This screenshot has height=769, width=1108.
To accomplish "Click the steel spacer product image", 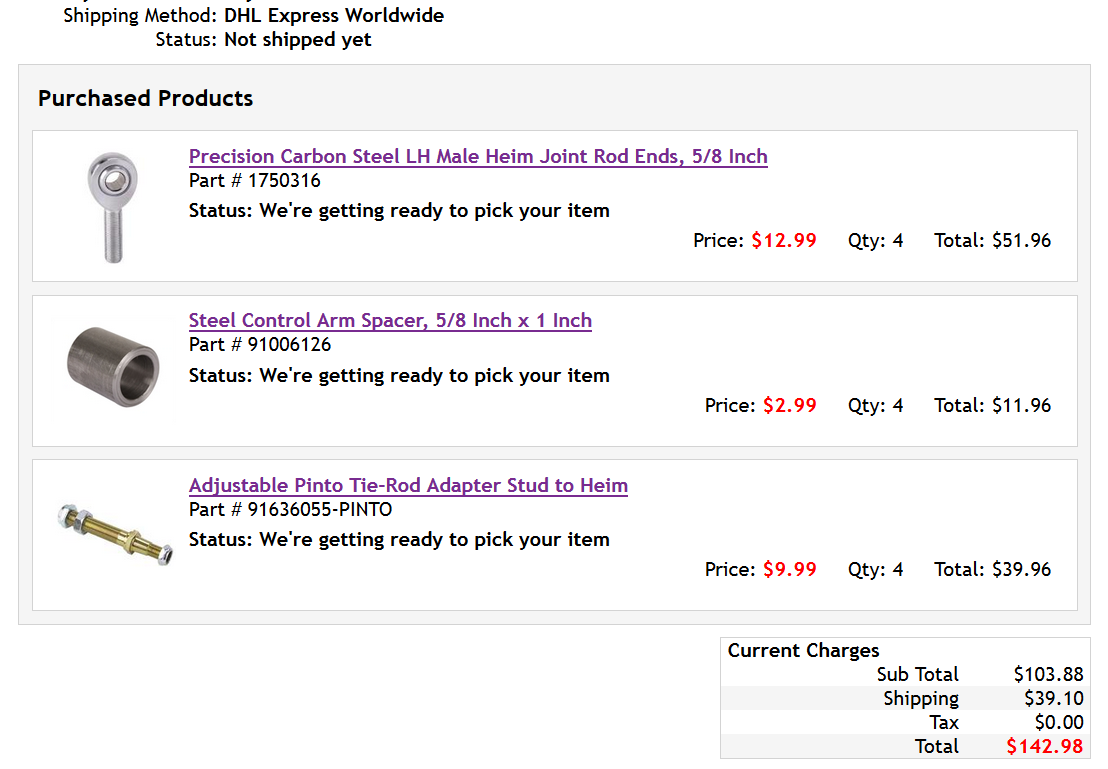I will click(x=113, y=366).
